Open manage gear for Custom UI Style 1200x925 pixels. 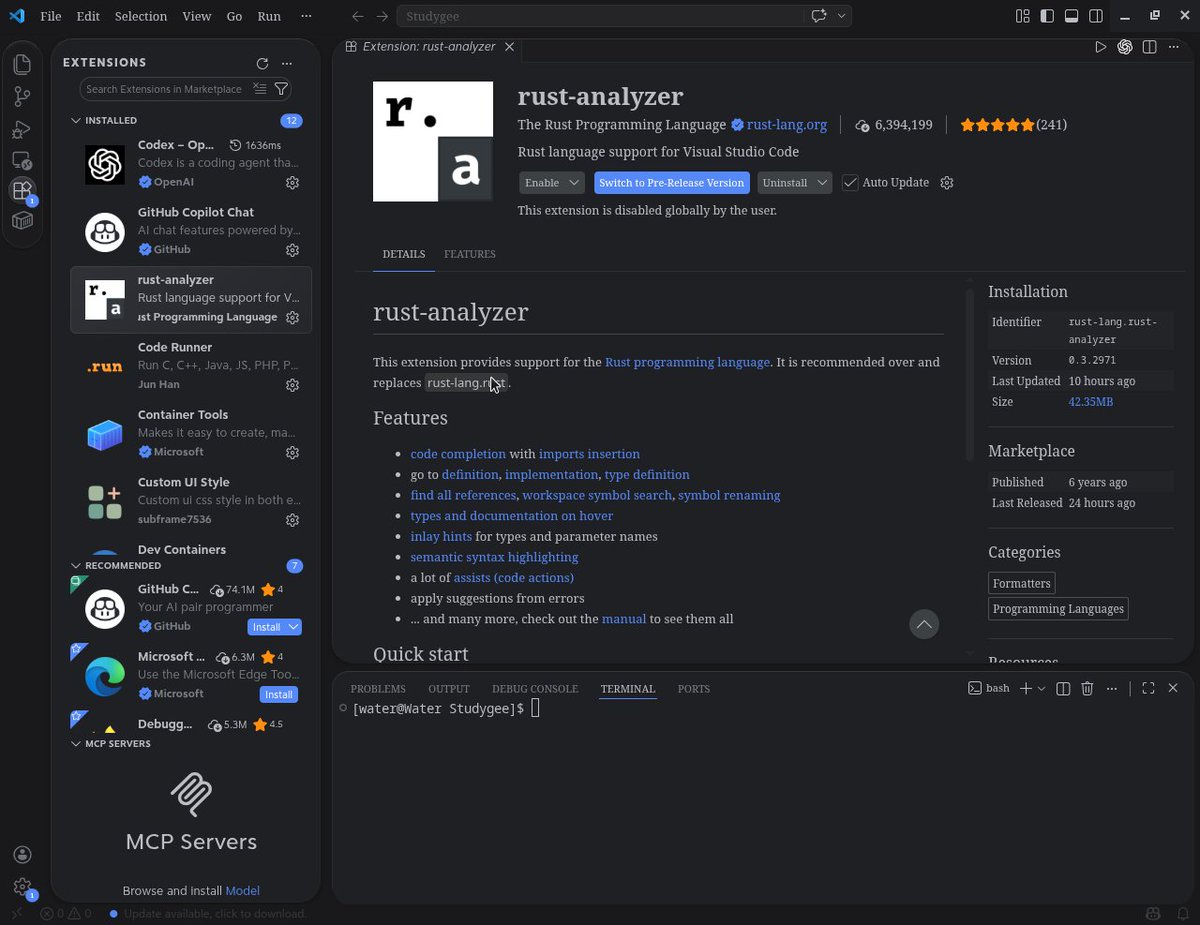pos(293,520)
